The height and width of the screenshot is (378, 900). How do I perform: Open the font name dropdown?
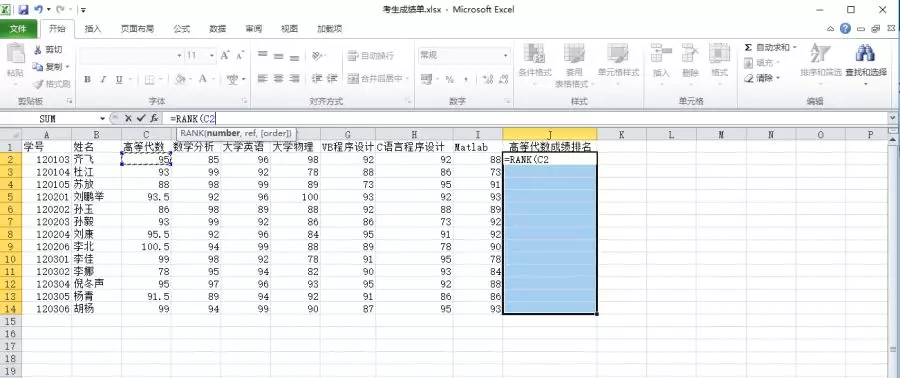(x=179, y=56)
